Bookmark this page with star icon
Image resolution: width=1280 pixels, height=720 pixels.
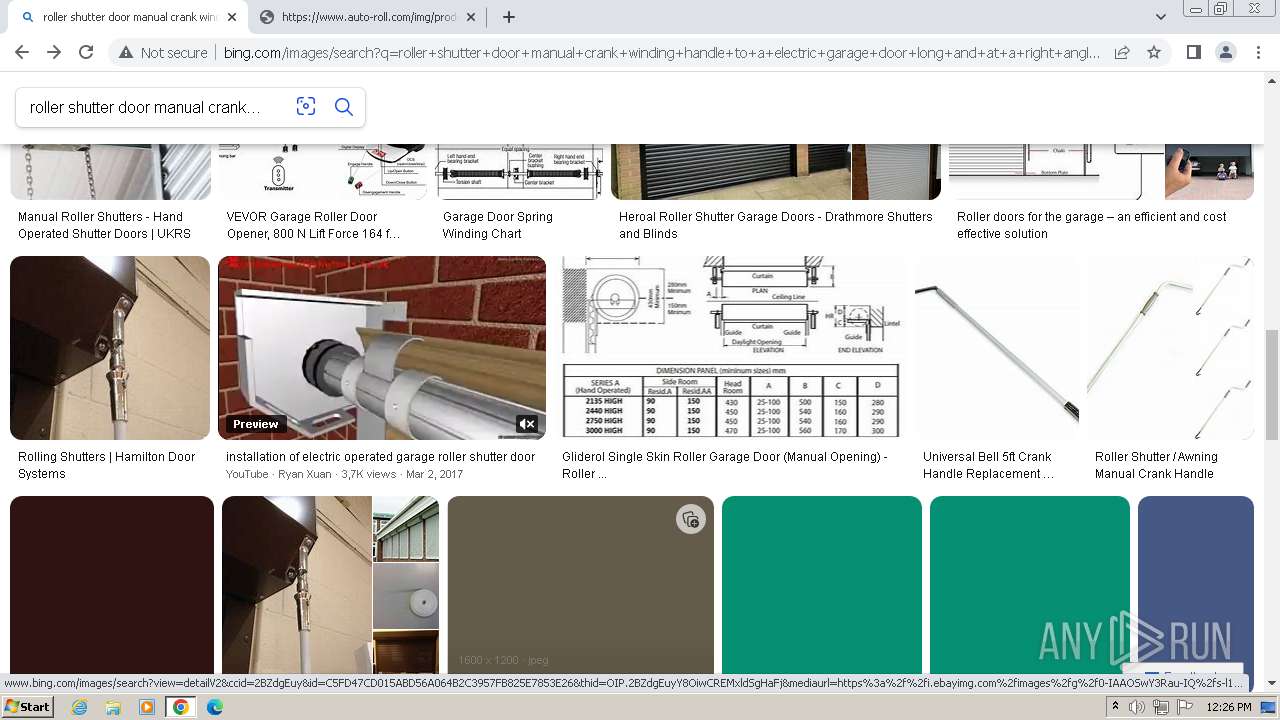point(1154,53)
